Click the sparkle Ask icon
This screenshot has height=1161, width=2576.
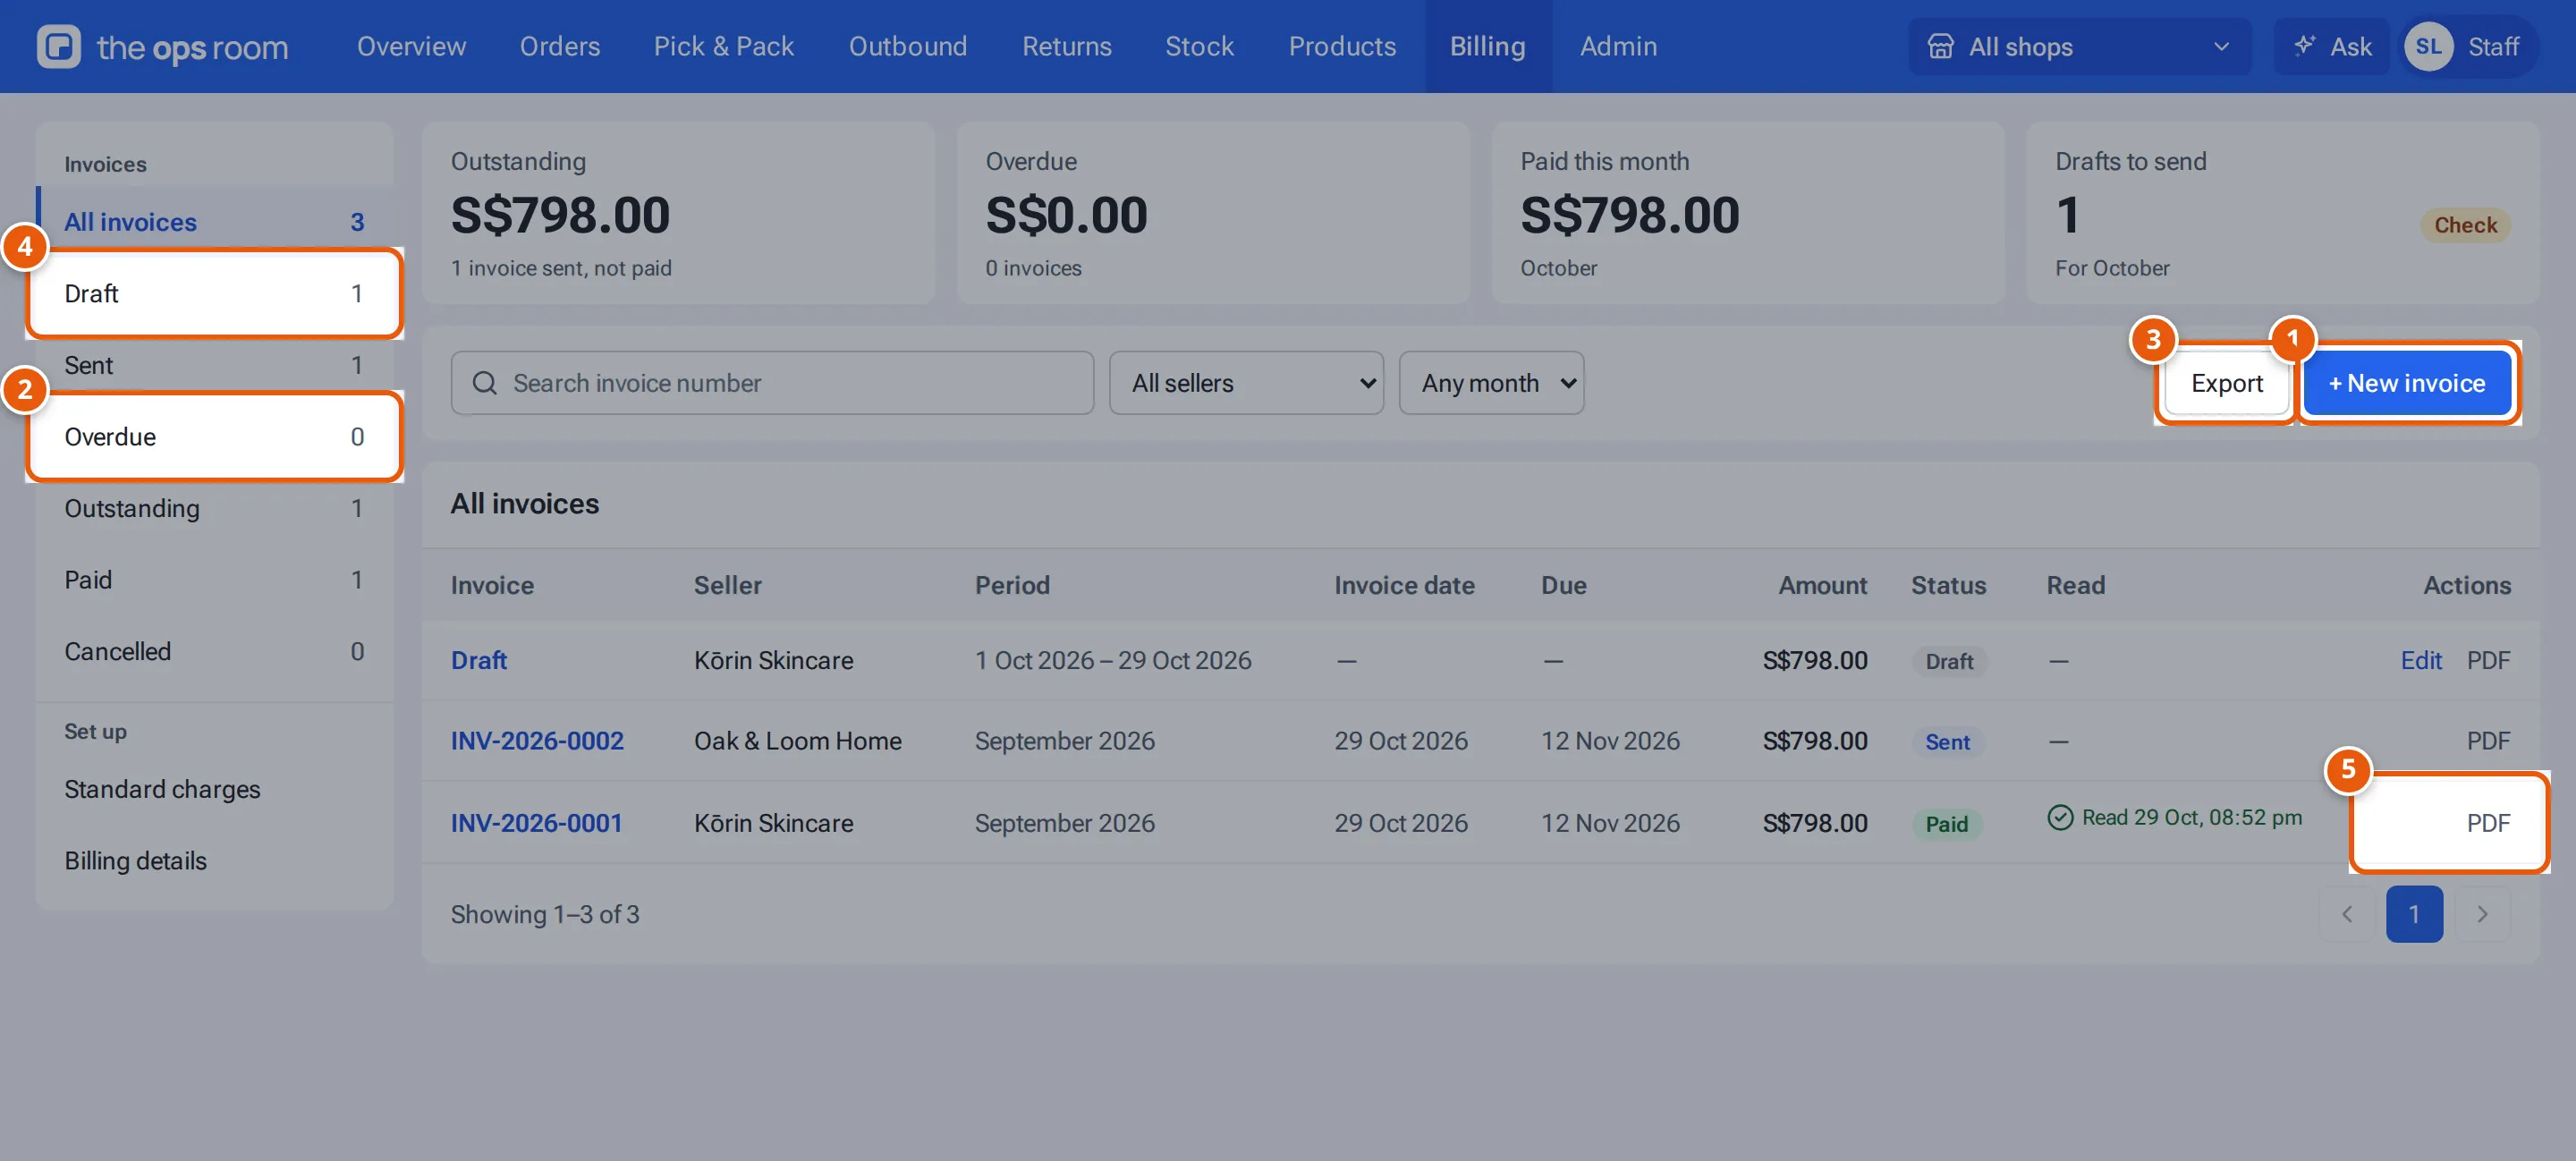tap(2304, 46)
